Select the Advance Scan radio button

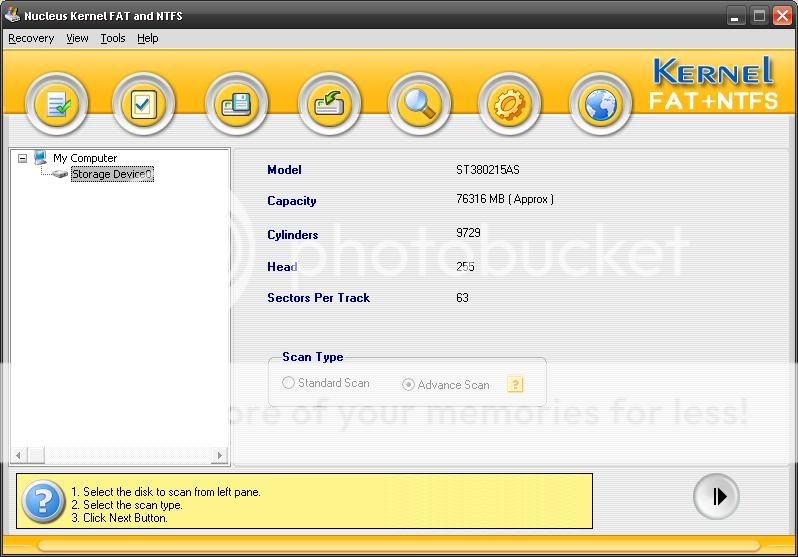[x=408, y=384]
